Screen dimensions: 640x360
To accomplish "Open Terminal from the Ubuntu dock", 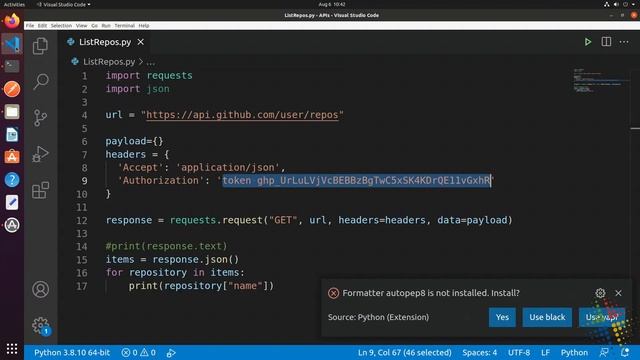I will [x=12, y=66].
